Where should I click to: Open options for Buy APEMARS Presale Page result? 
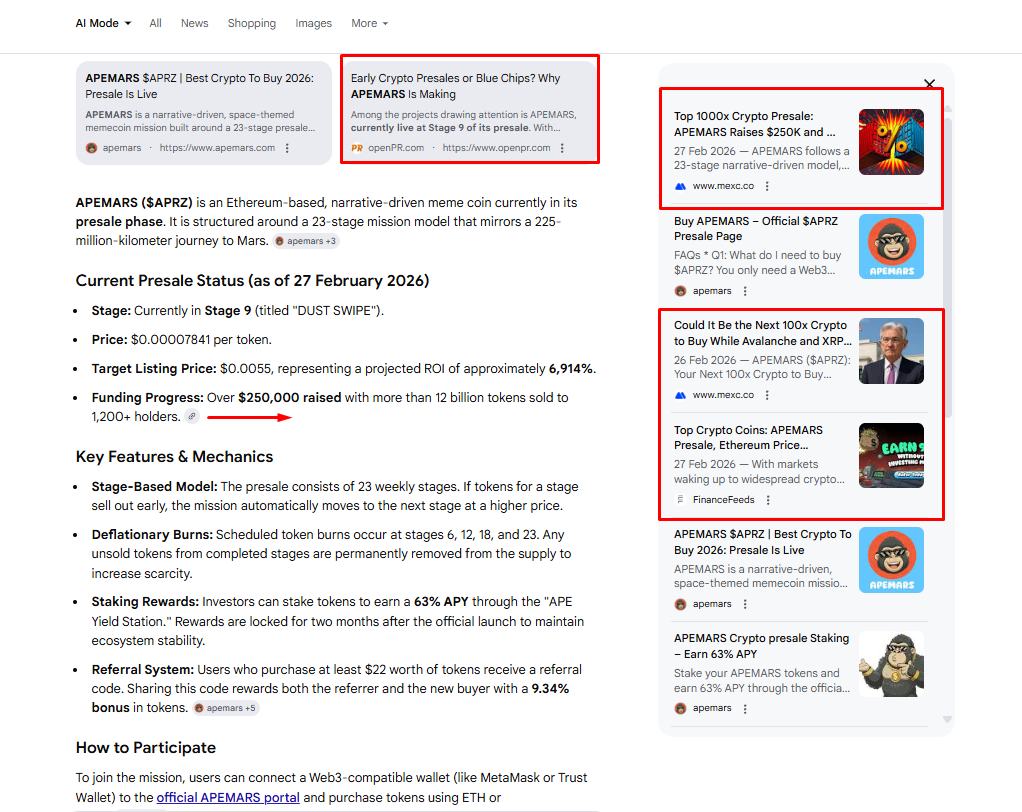coord(745,291)
